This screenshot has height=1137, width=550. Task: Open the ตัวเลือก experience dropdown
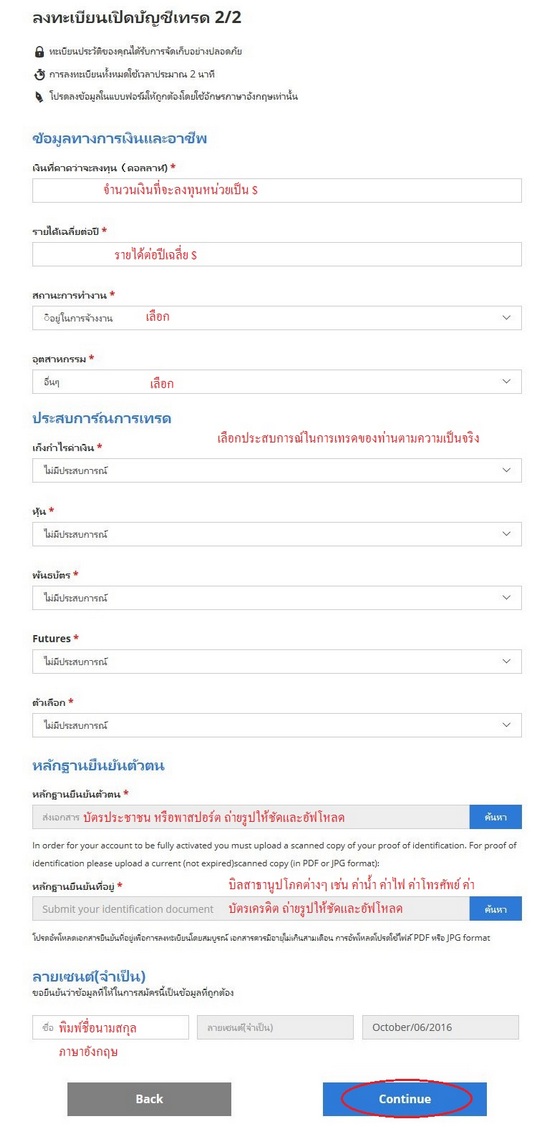pos(276,725)
